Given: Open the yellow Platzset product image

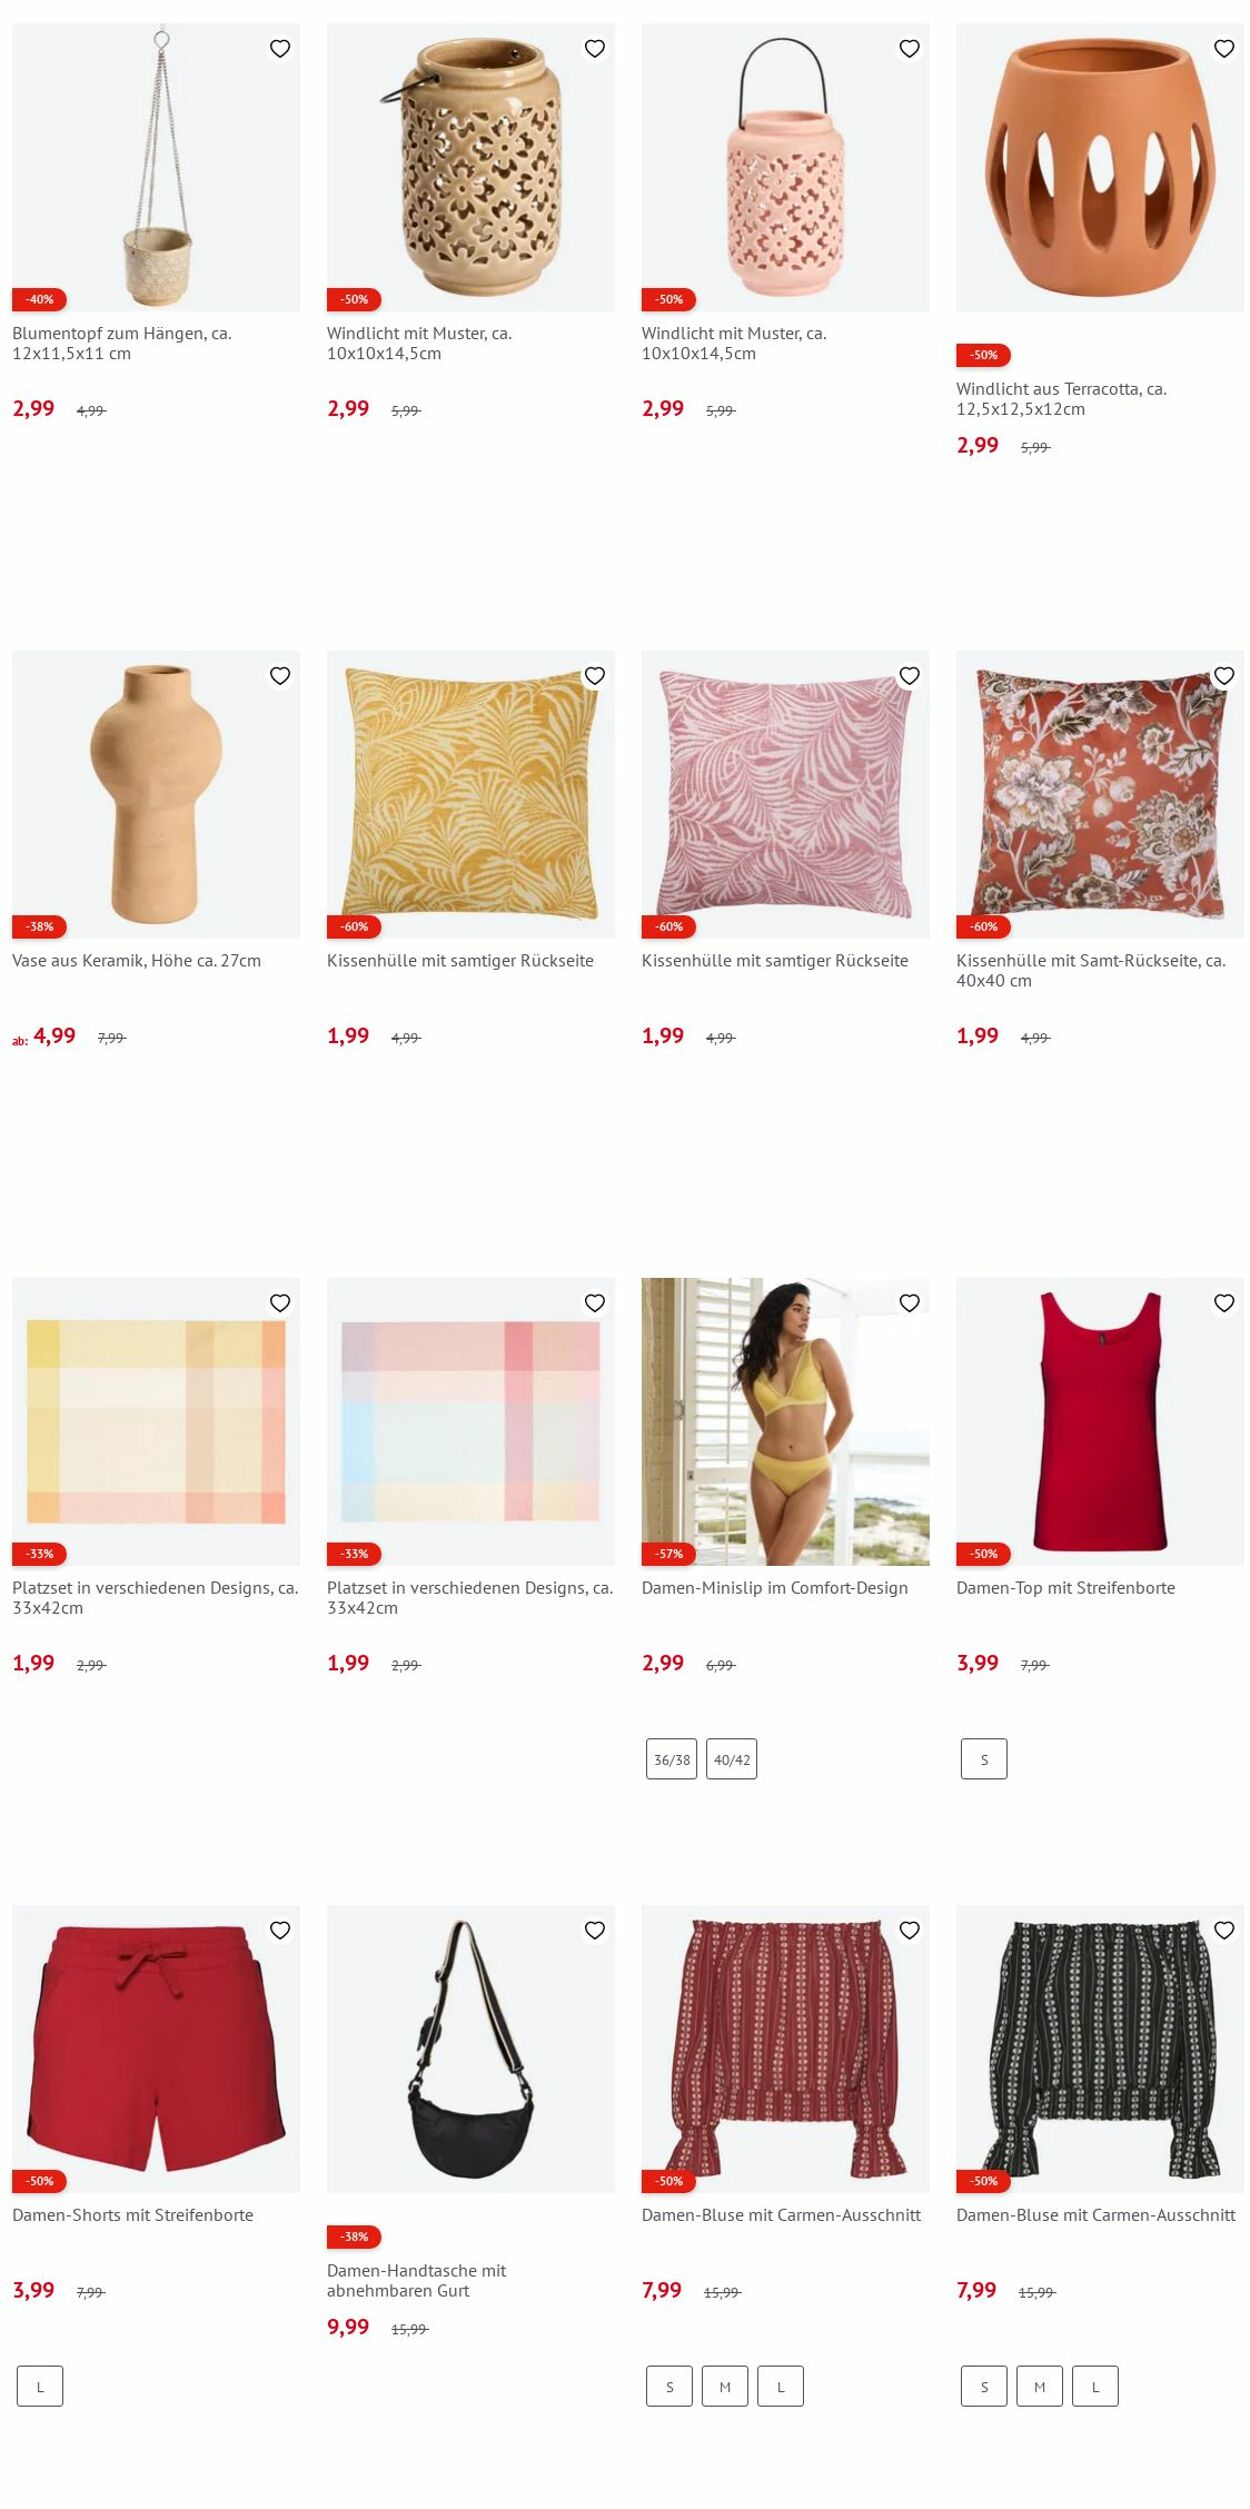Looking at the screenshot, I should [156, 1421].
